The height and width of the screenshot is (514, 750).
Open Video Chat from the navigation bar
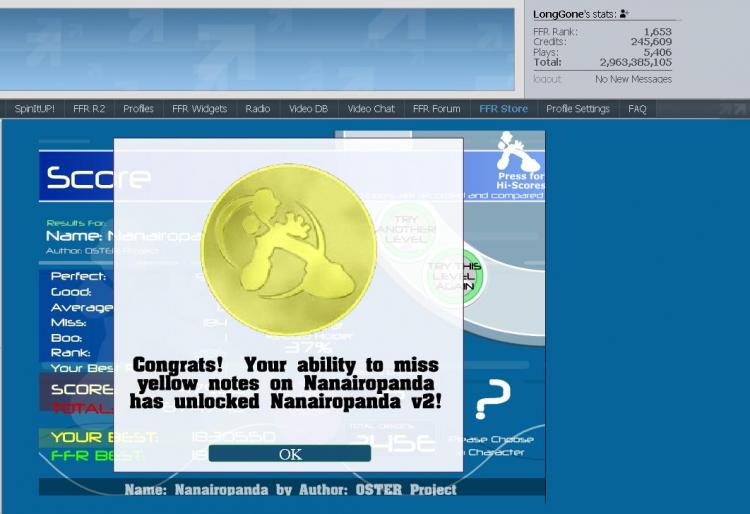371,109
